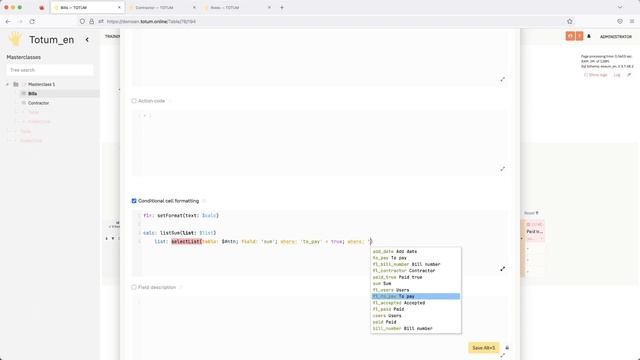The height and width of the screenshot is (360, 640).
Task: Click the Save Alt+S button
Action: point(483,348)
